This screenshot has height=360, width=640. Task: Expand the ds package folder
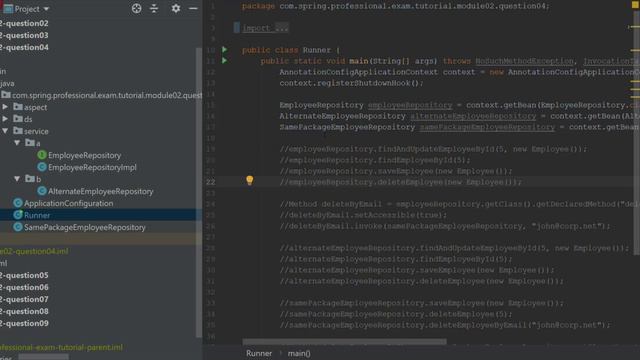click(x=5, y=119)
